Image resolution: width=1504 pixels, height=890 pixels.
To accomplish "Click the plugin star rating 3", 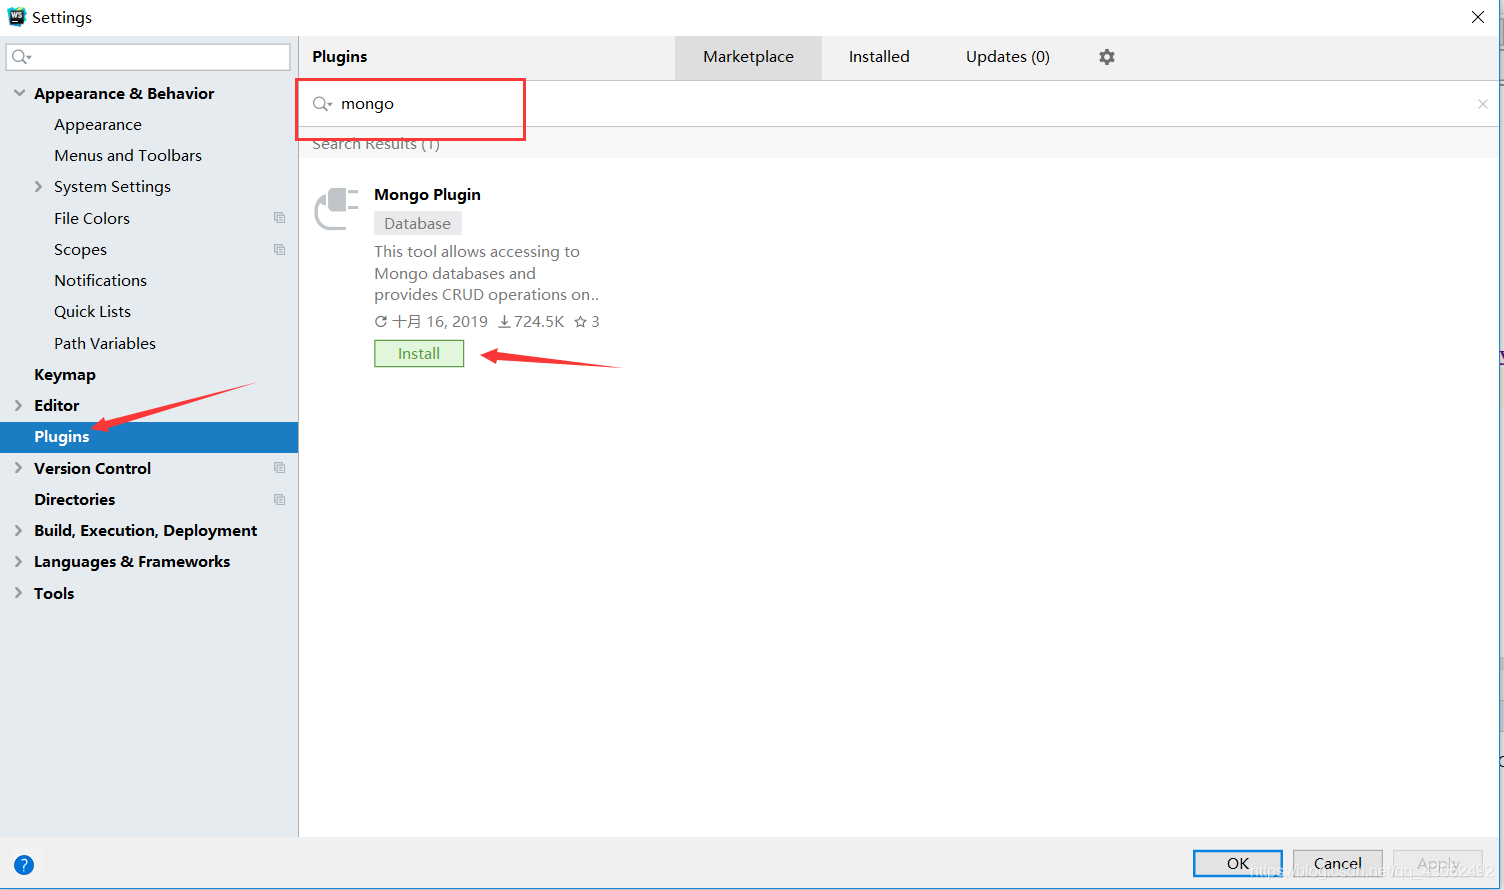I will coord(587,322).
